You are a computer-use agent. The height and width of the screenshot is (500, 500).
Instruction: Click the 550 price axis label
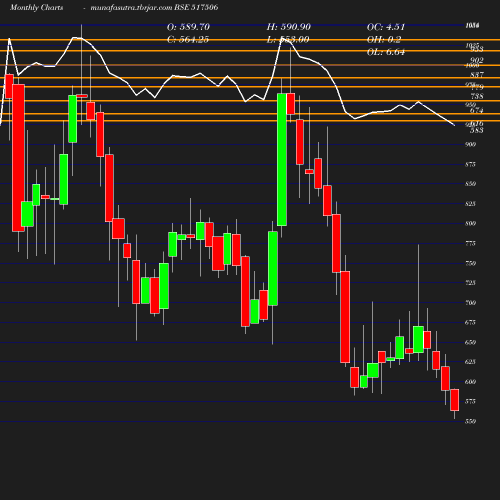coord(470,421)
